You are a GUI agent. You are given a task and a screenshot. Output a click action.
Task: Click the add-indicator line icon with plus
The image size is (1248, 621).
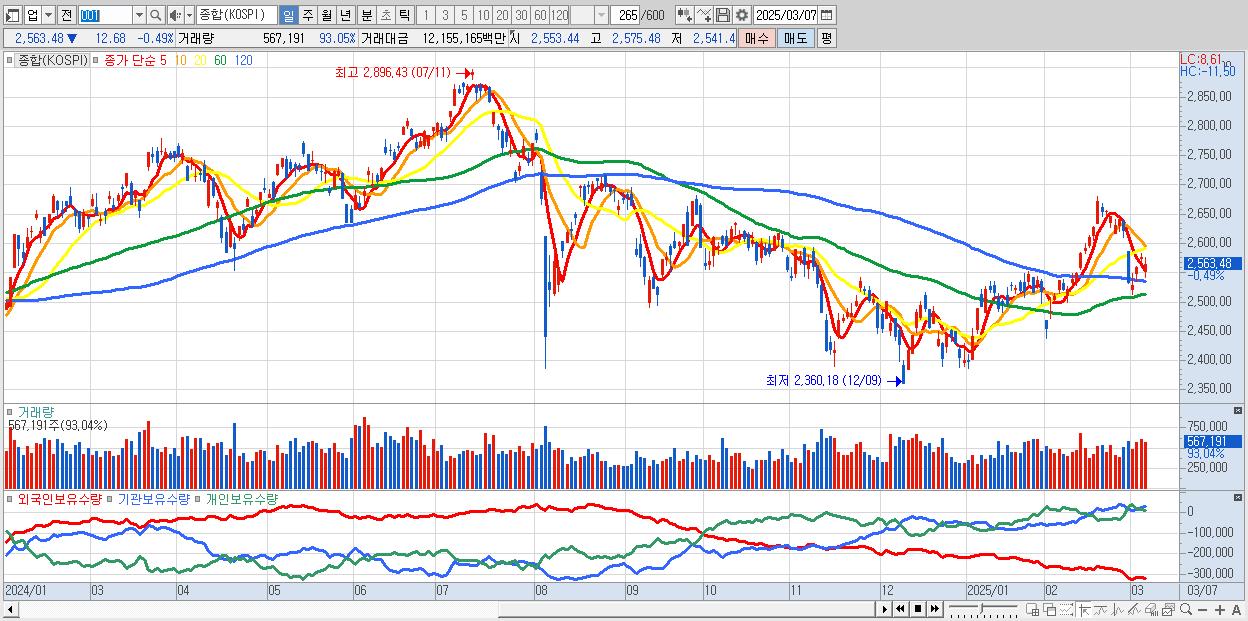coord(704,15)
